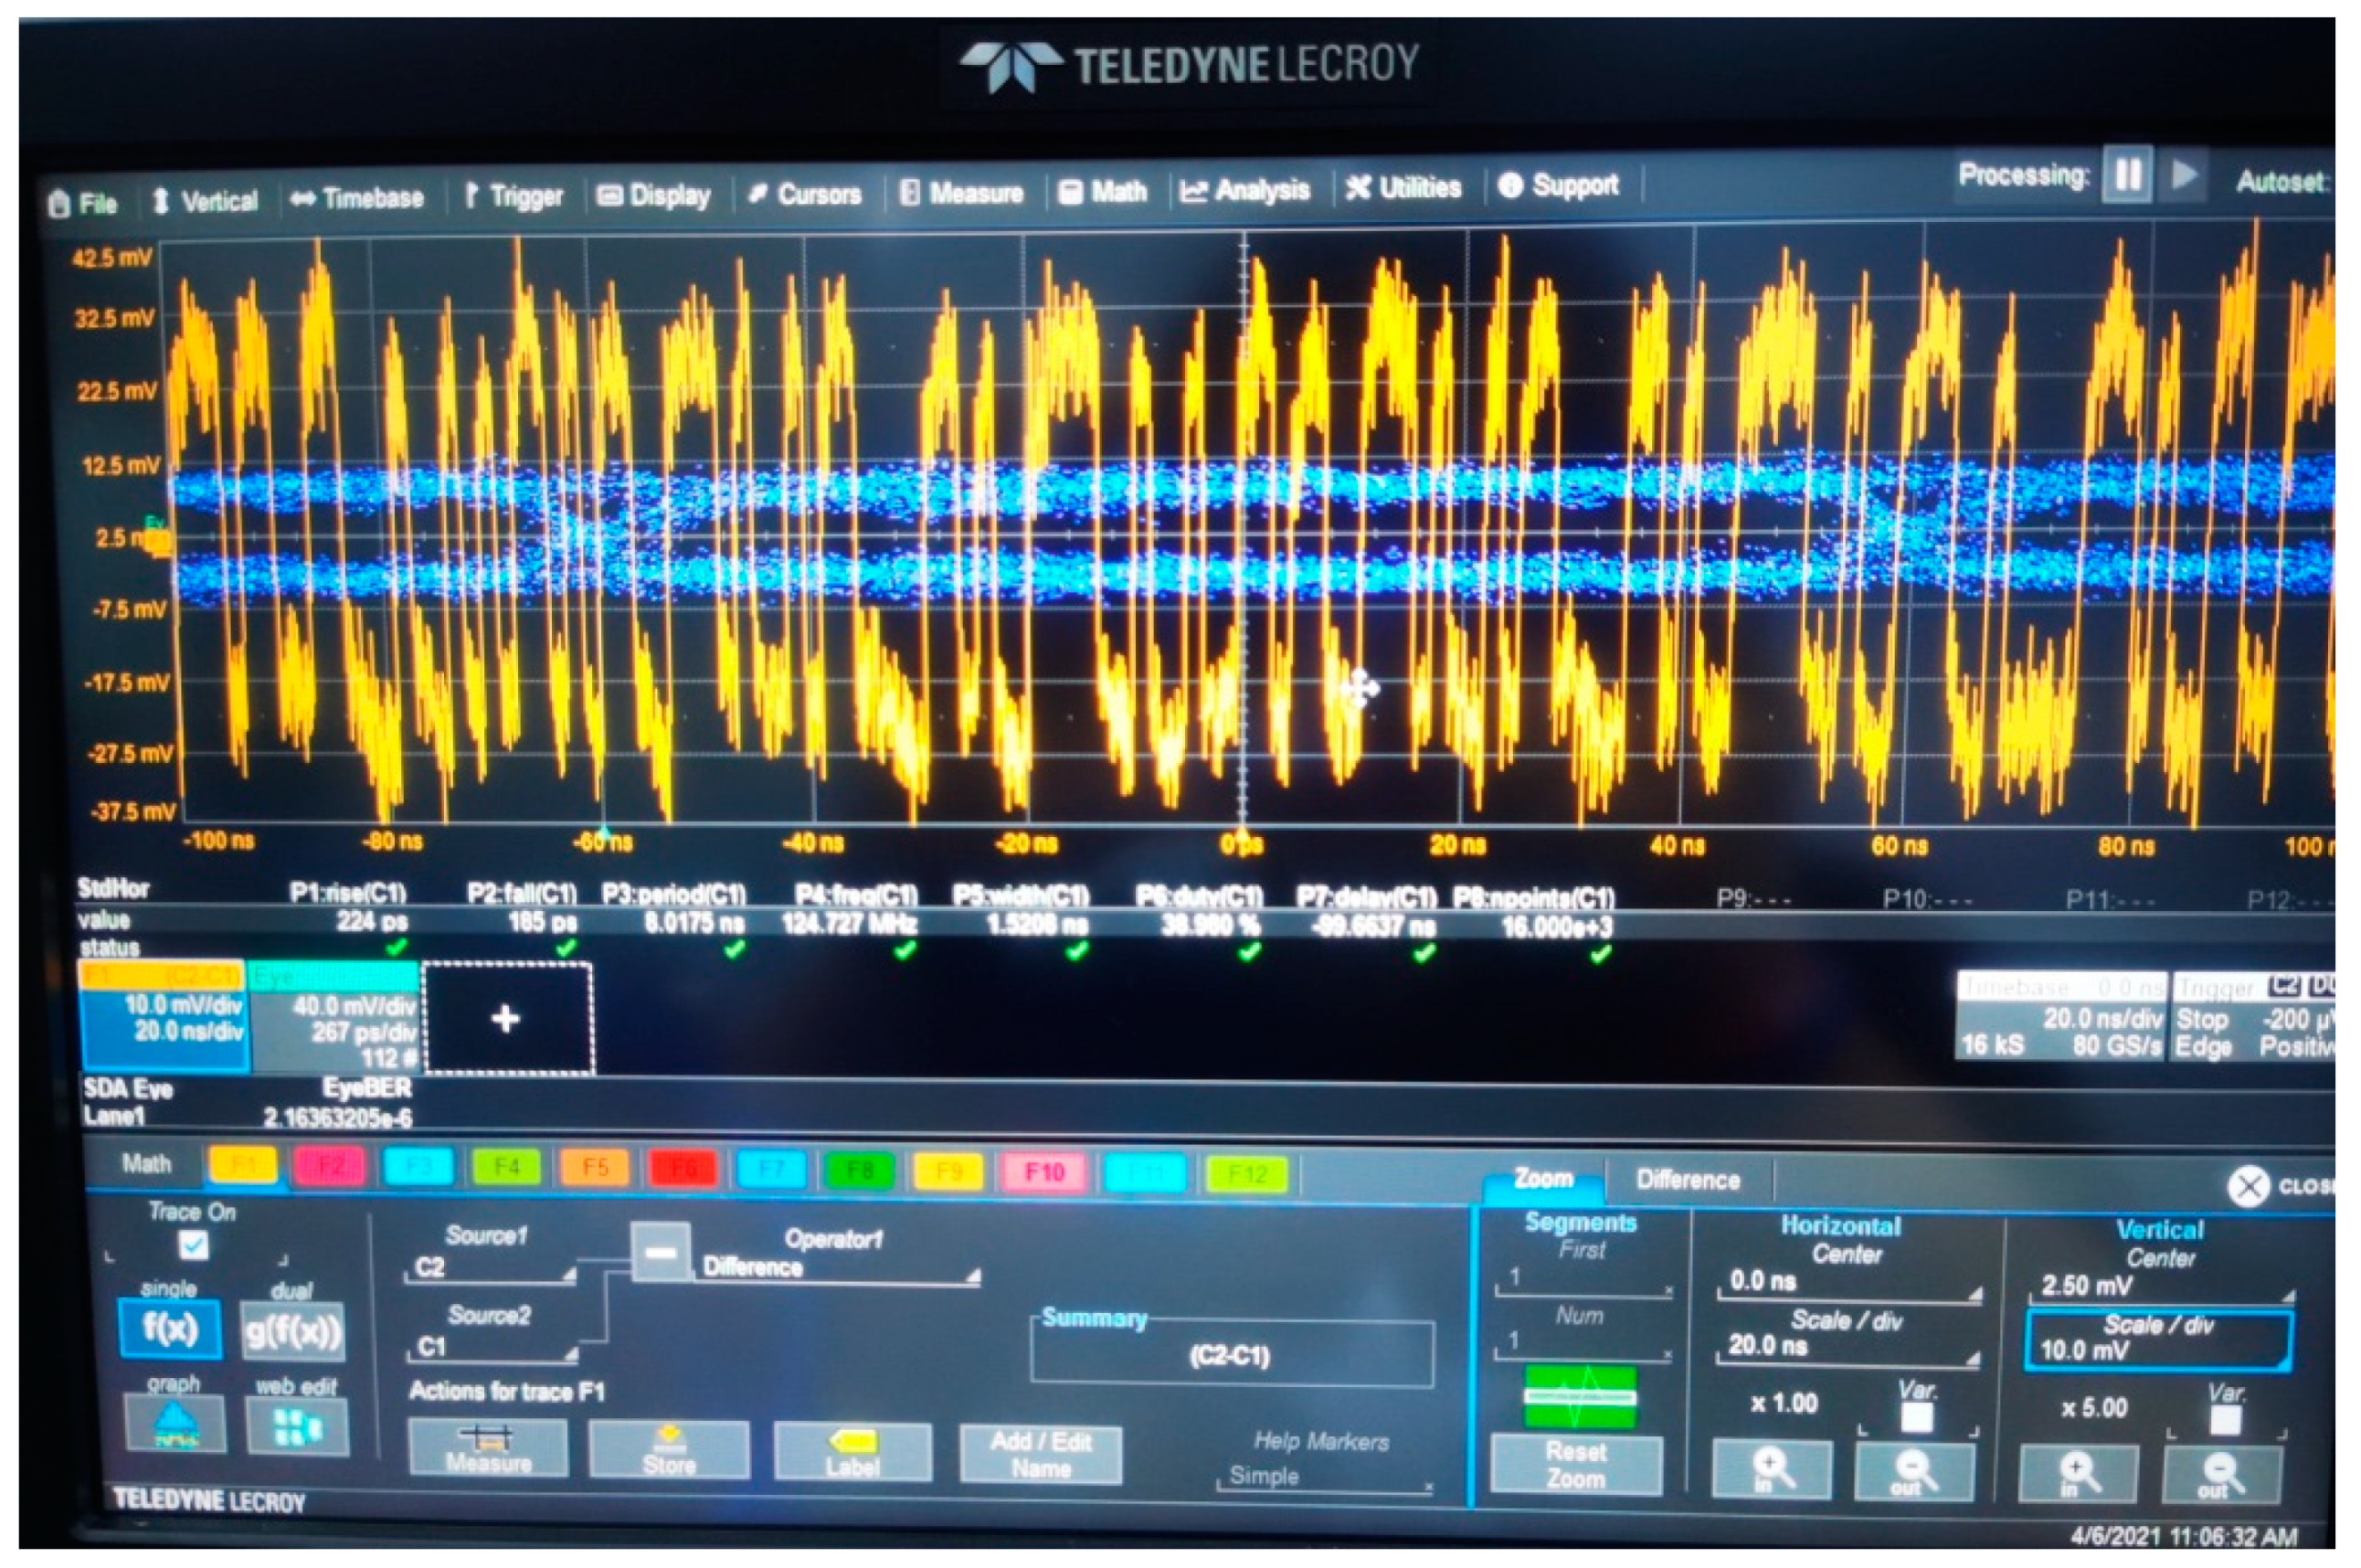Enable the horizontal Var. checkbox
The image size is (2361, 1568).
coord(1916,1416)
